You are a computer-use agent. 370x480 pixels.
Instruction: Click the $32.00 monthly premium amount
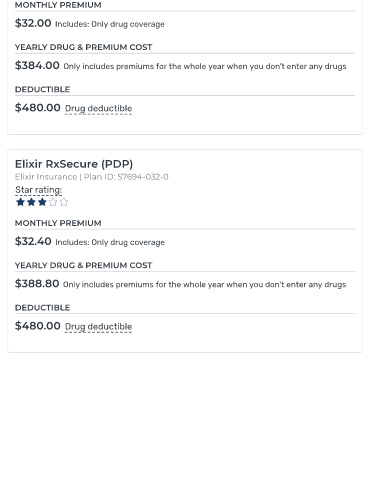(33, 23)
